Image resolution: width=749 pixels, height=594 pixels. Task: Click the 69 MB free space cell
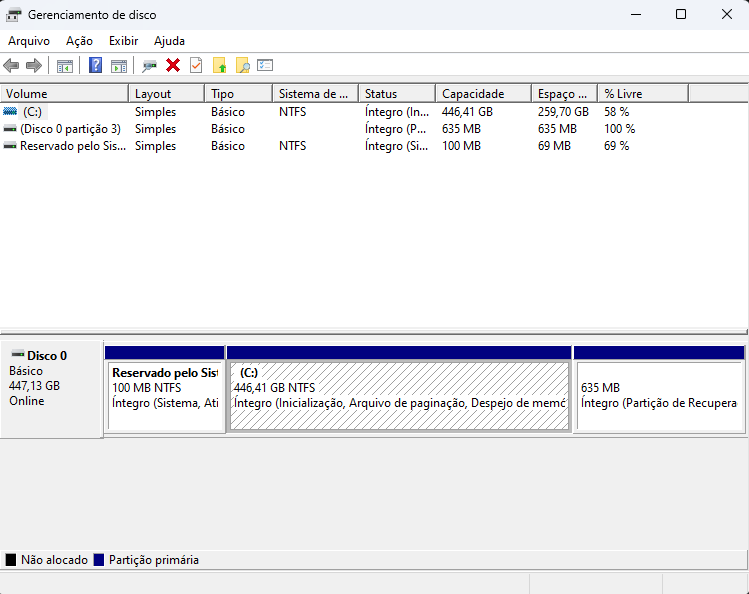click(x=554, y=146)
